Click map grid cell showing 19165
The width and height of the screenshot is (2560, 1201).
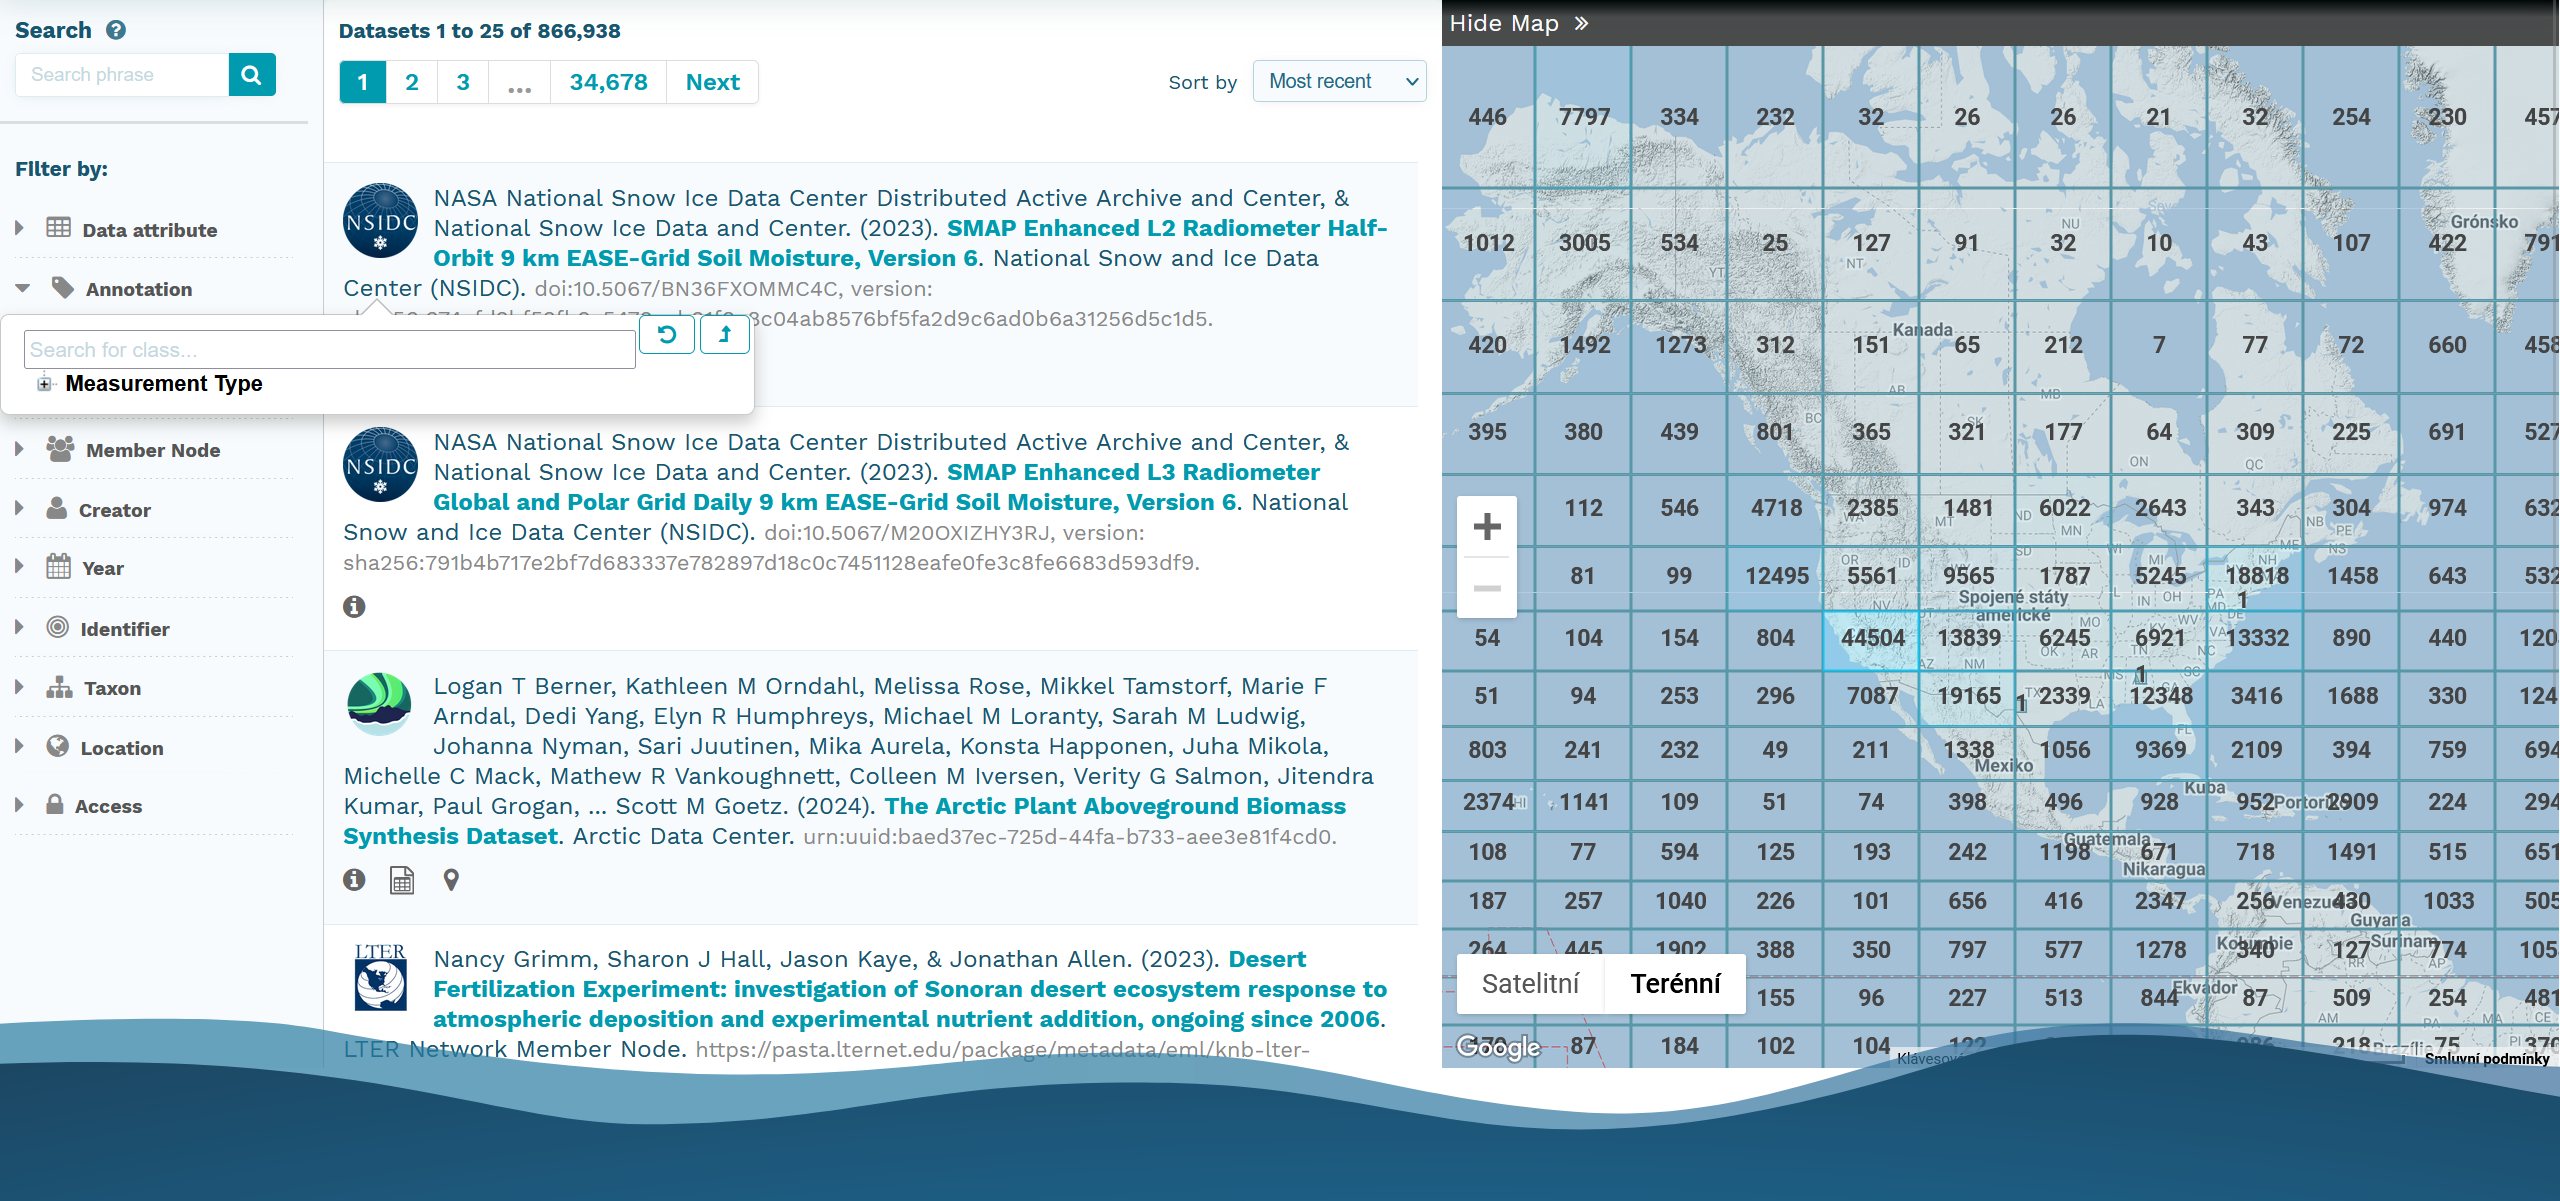(1968, 696)
